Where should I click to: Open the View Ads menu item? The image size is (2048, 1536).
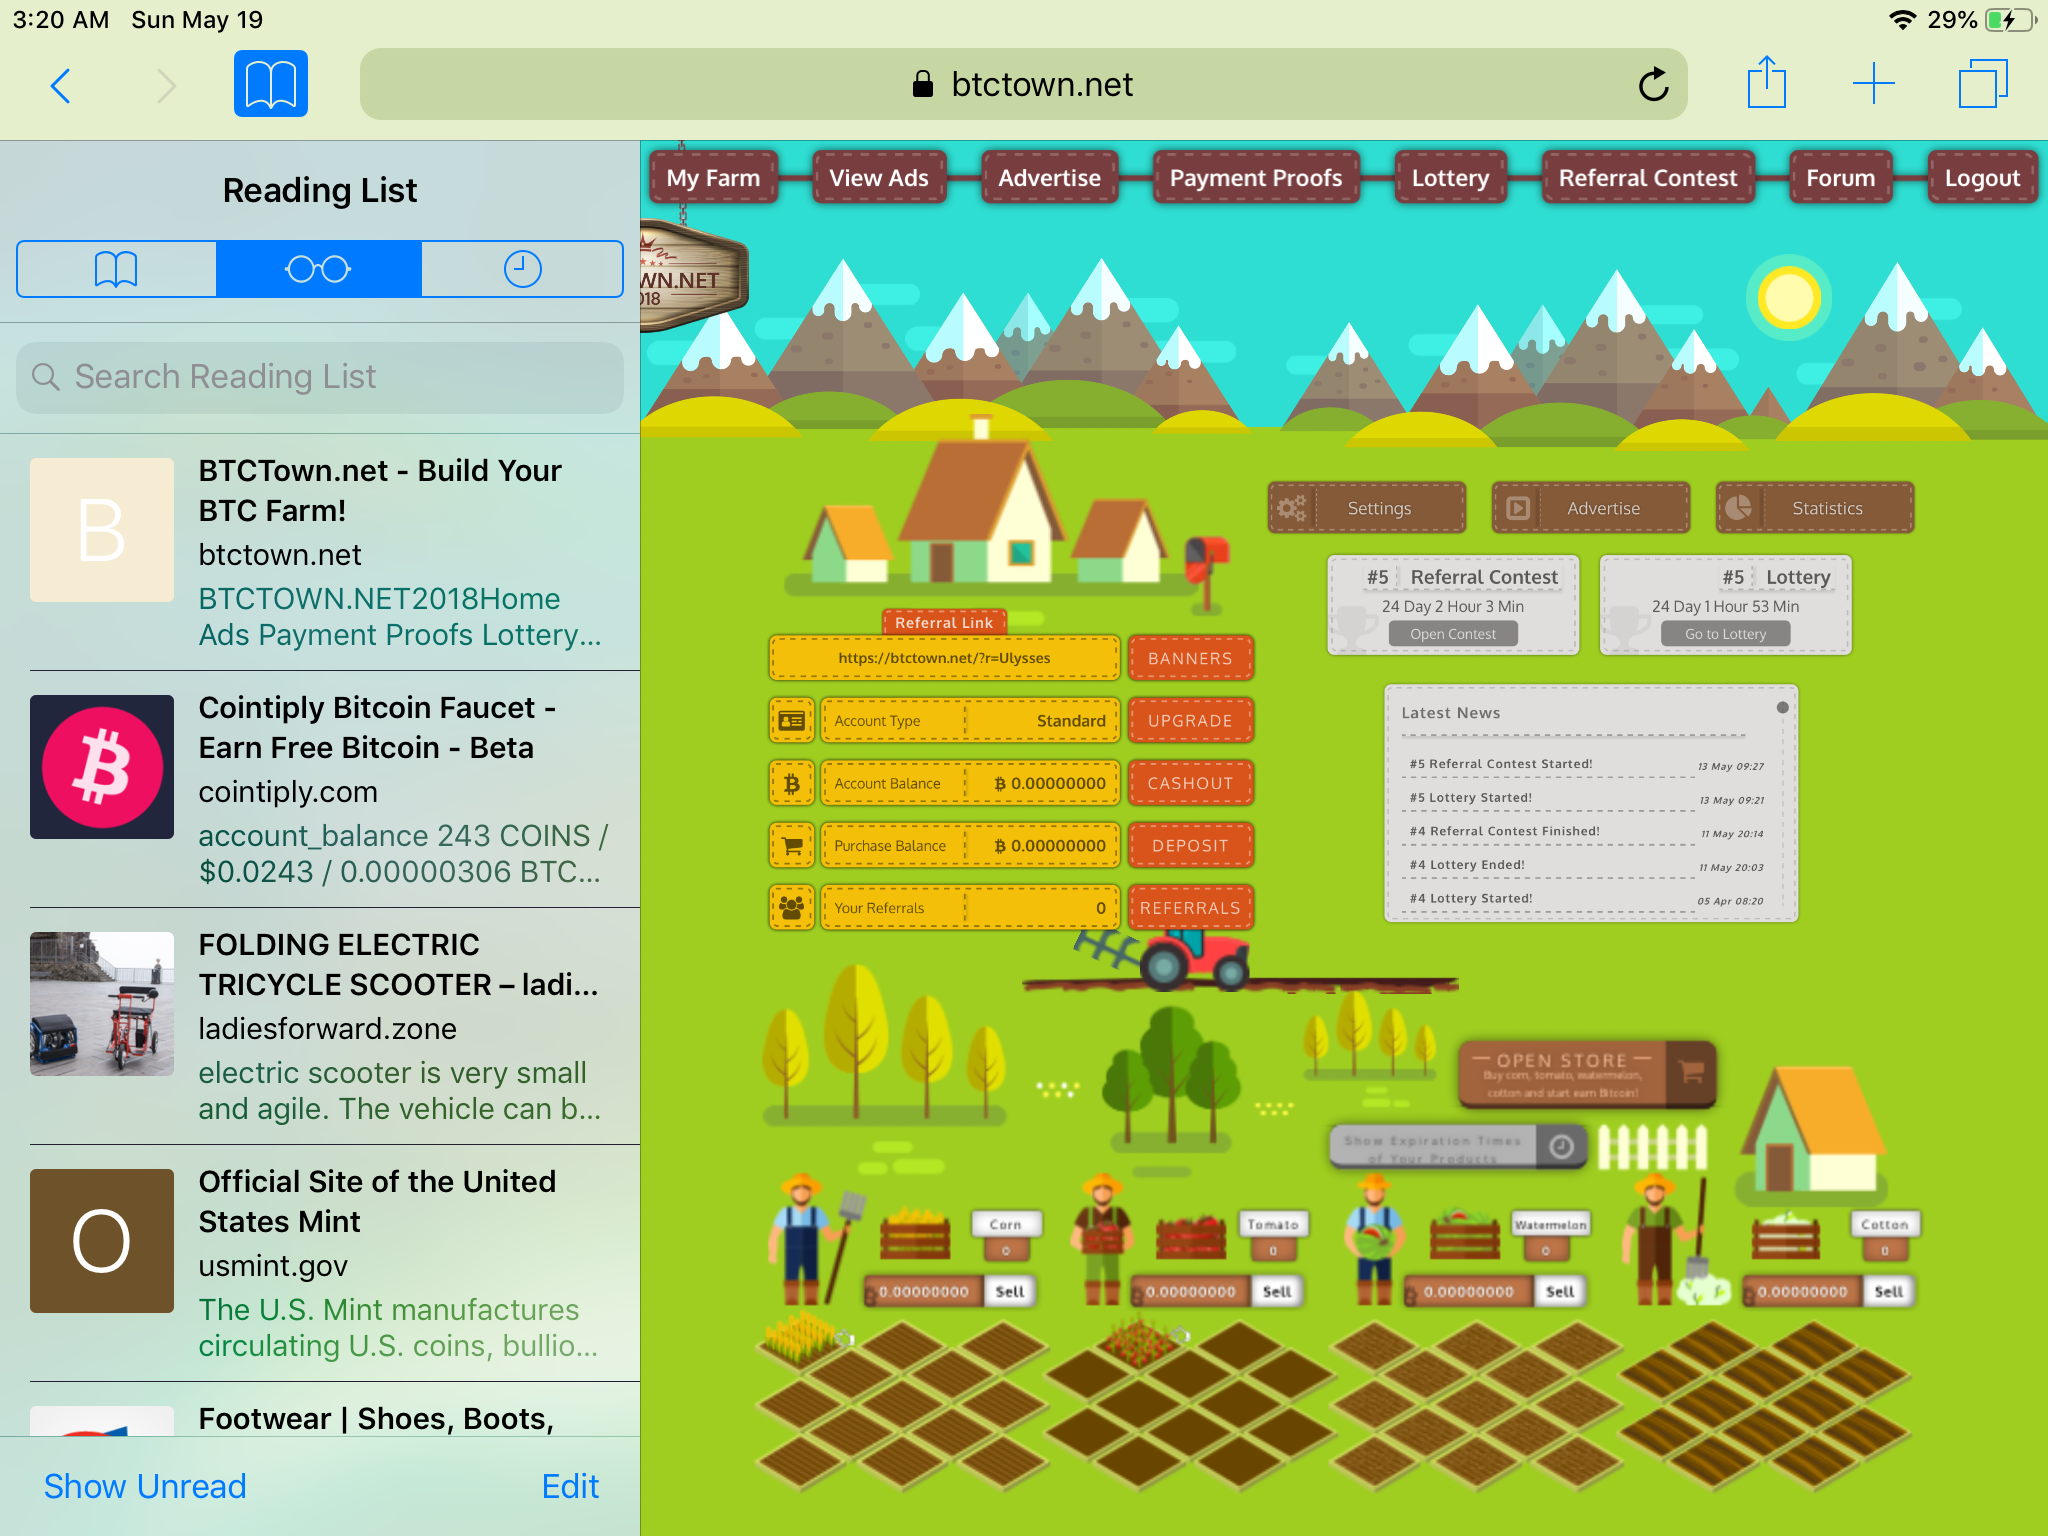[x=879, y=178]
